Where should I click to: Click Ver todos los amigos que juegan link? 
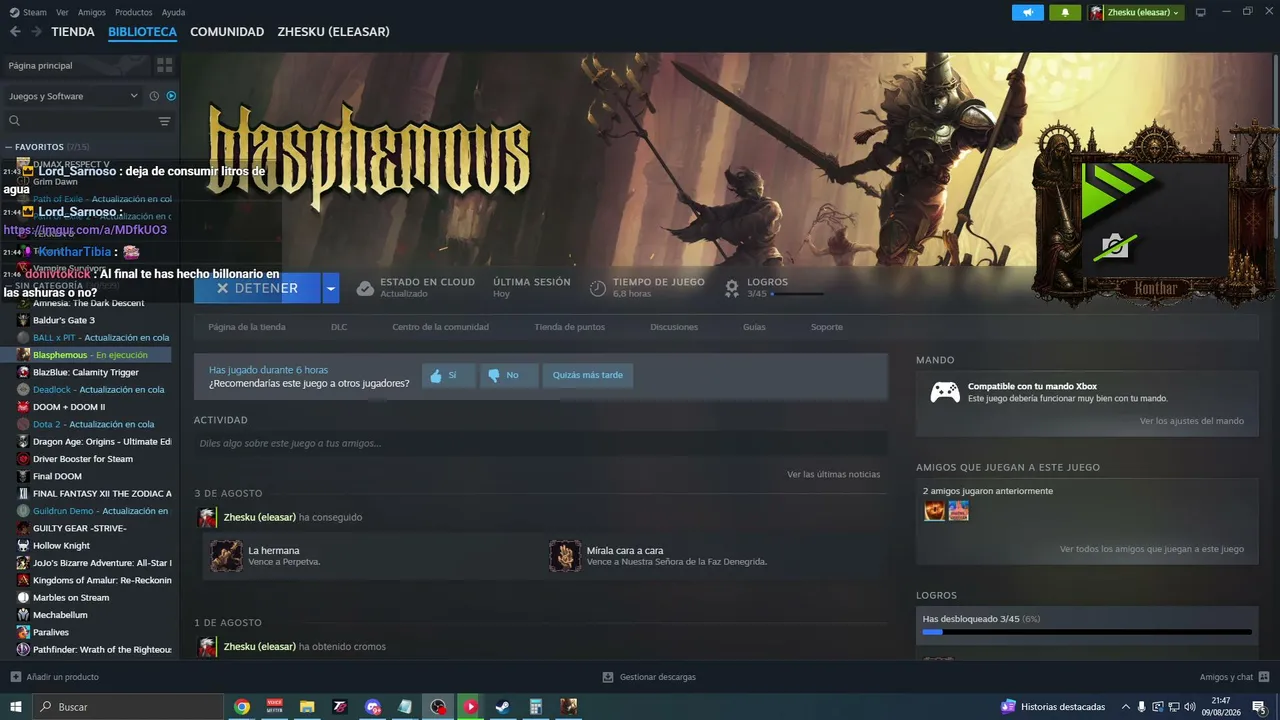pyautogui.click(x=1152, y=549)
